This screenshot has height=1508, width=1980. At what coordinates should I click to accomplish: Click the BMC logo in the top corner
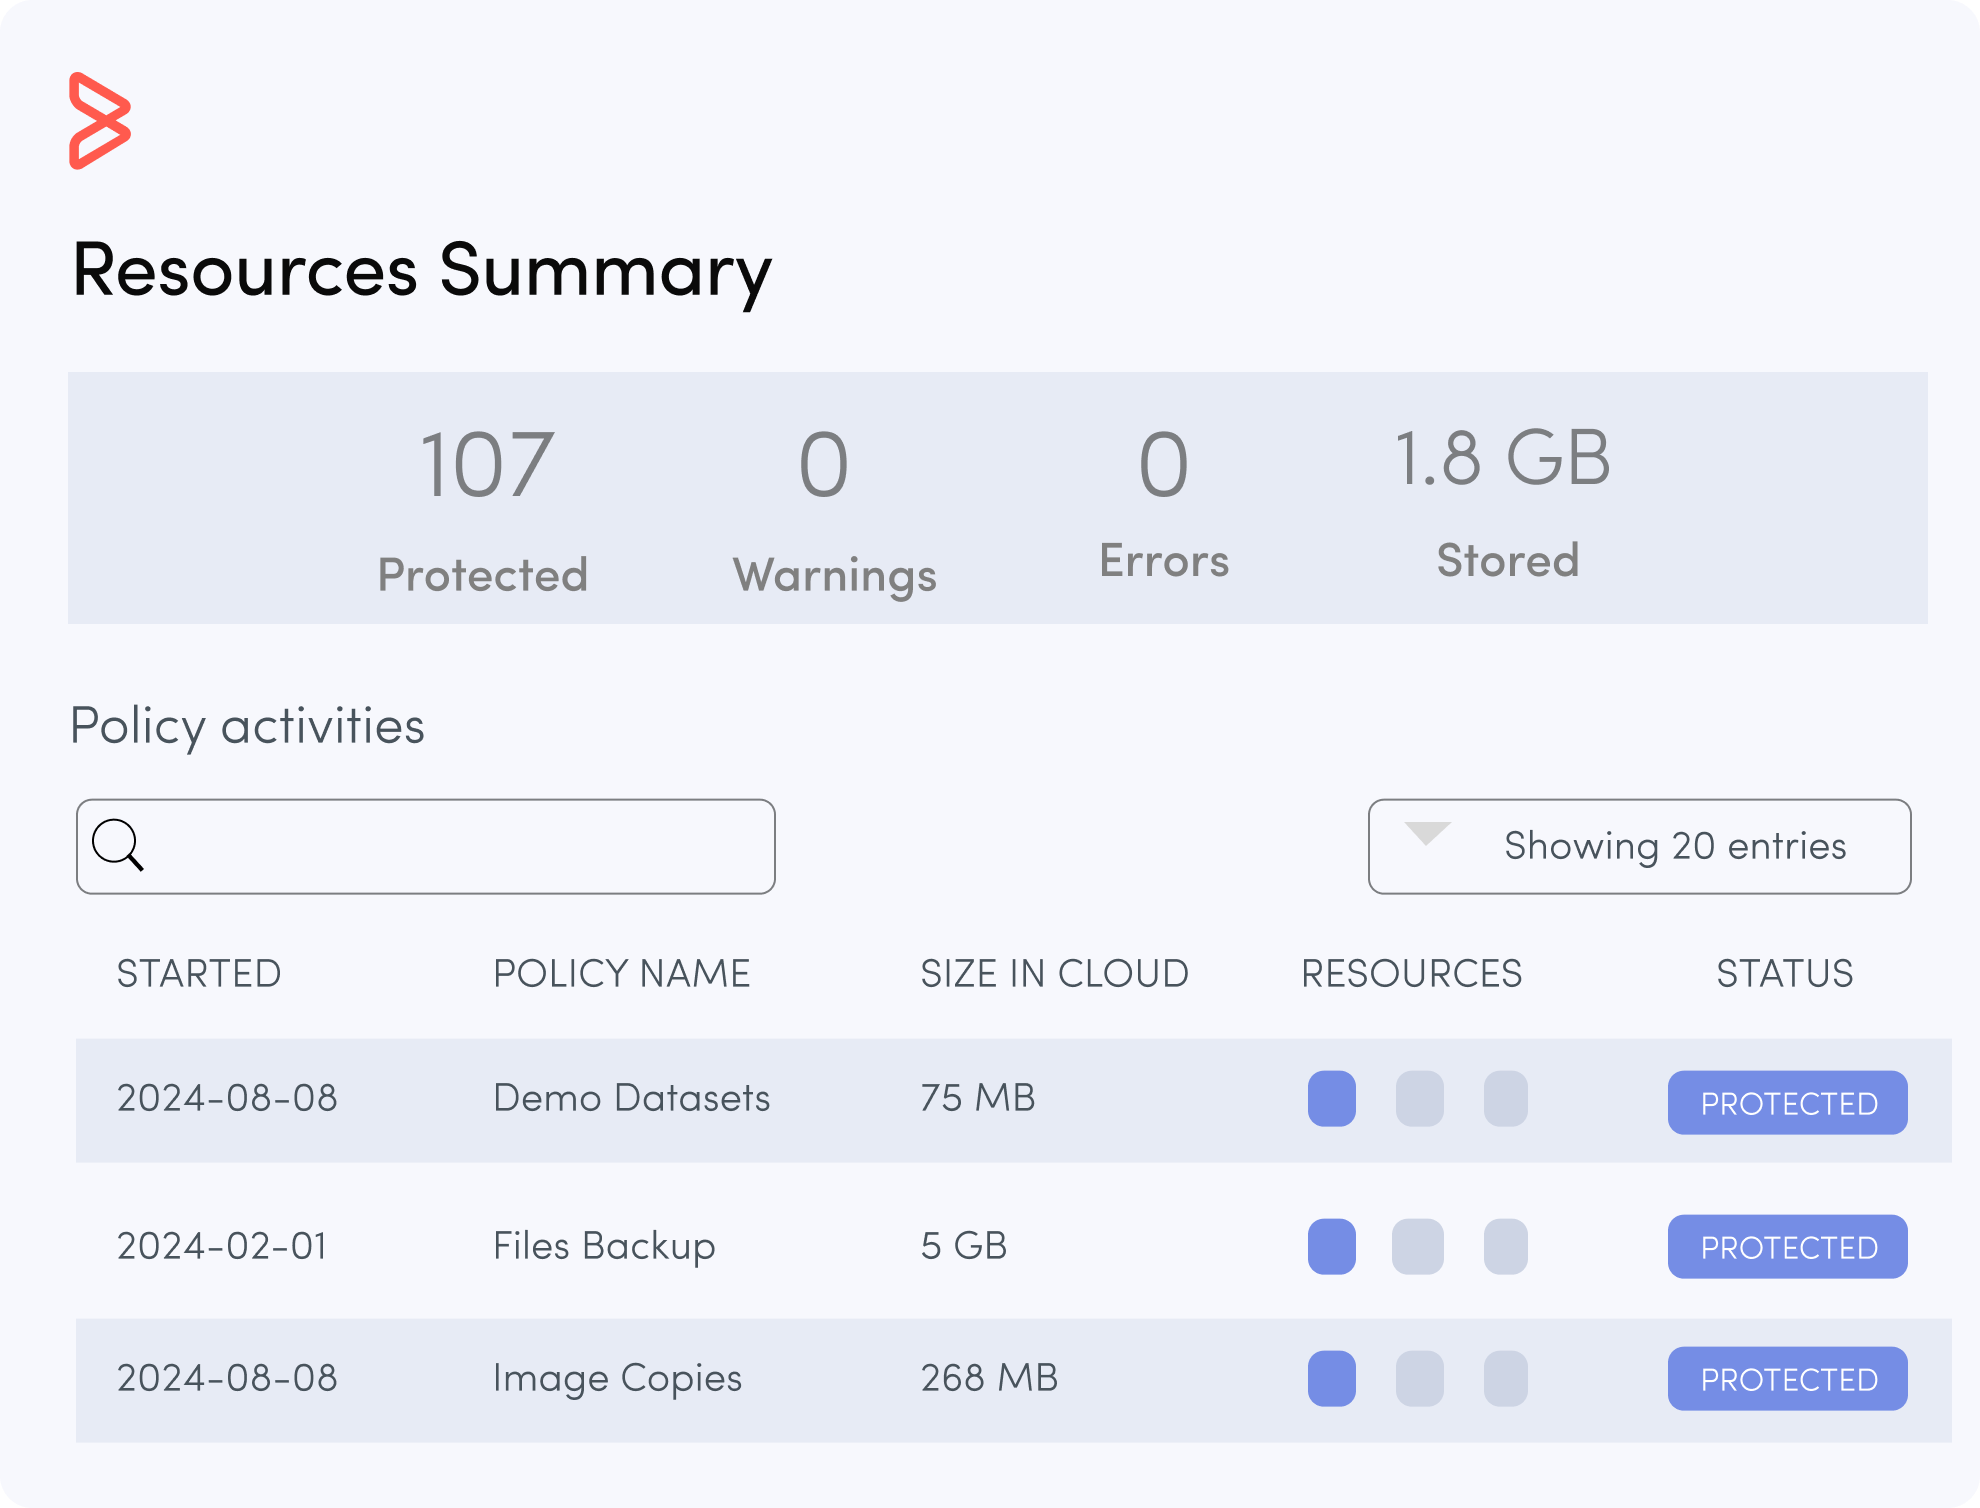click(x=100, y=119)
